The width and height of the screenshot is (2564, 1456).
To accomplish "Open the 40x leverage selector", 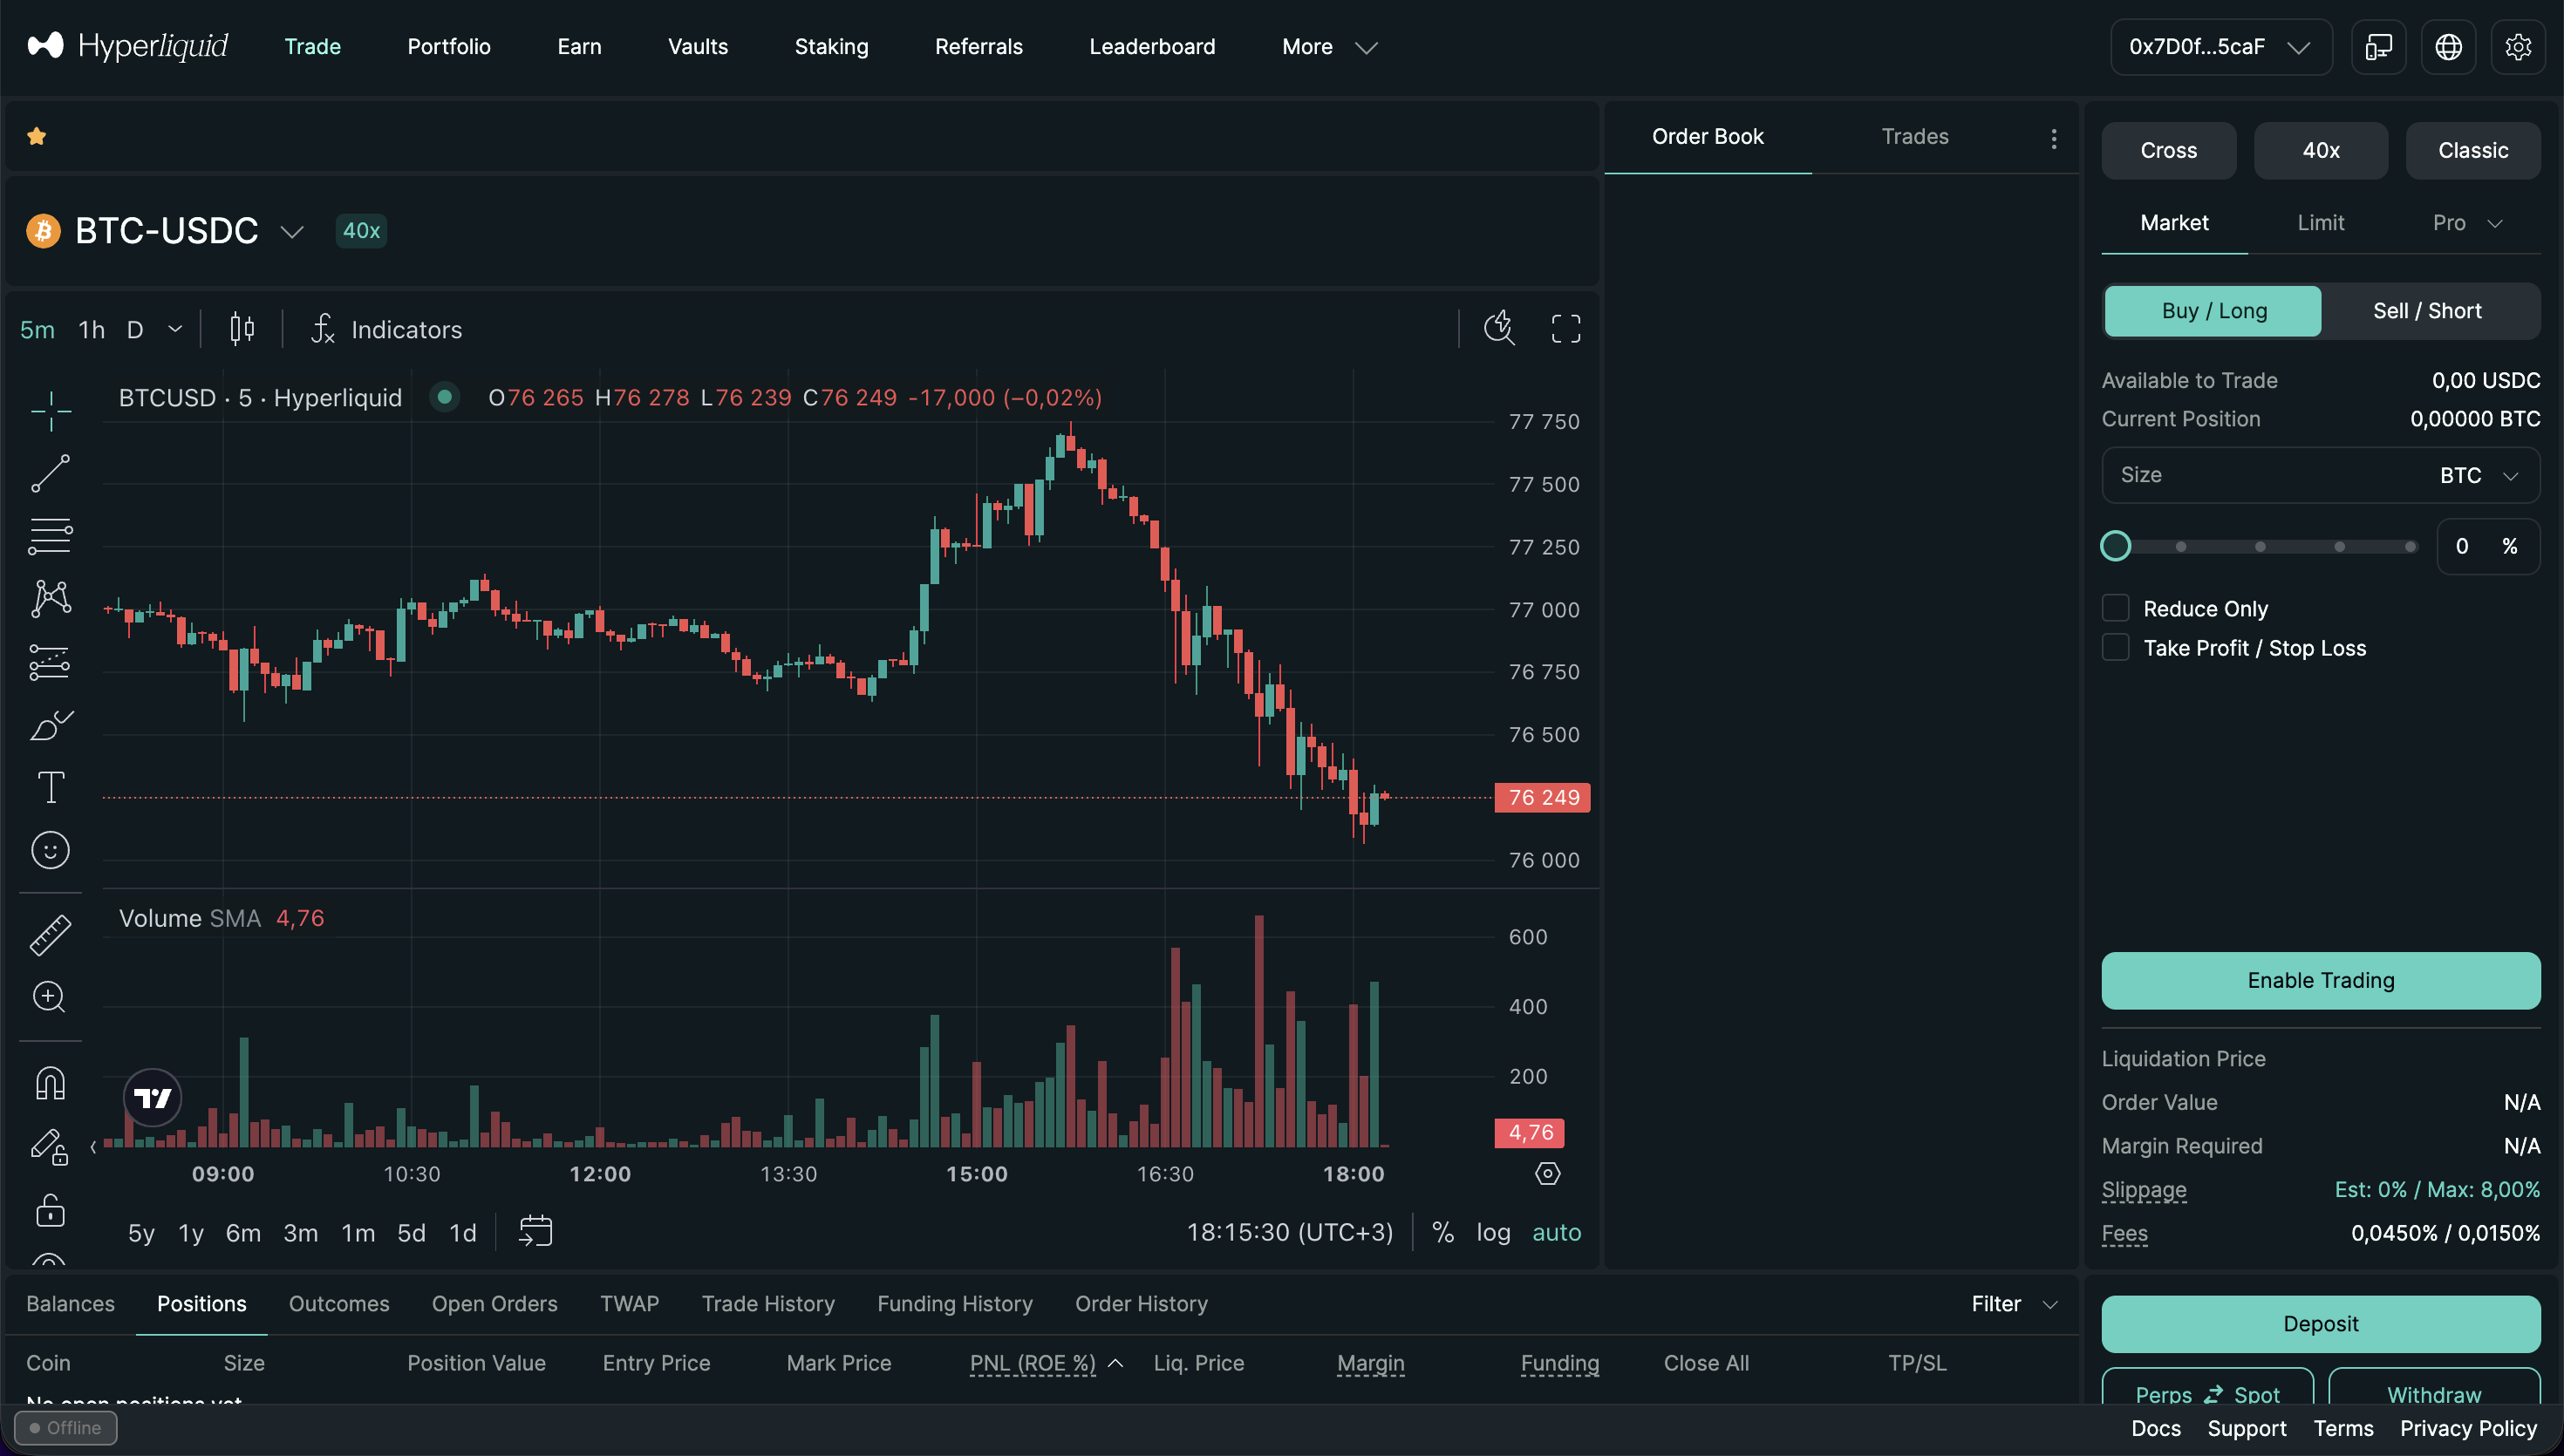I will click(x=2320, y=151).
